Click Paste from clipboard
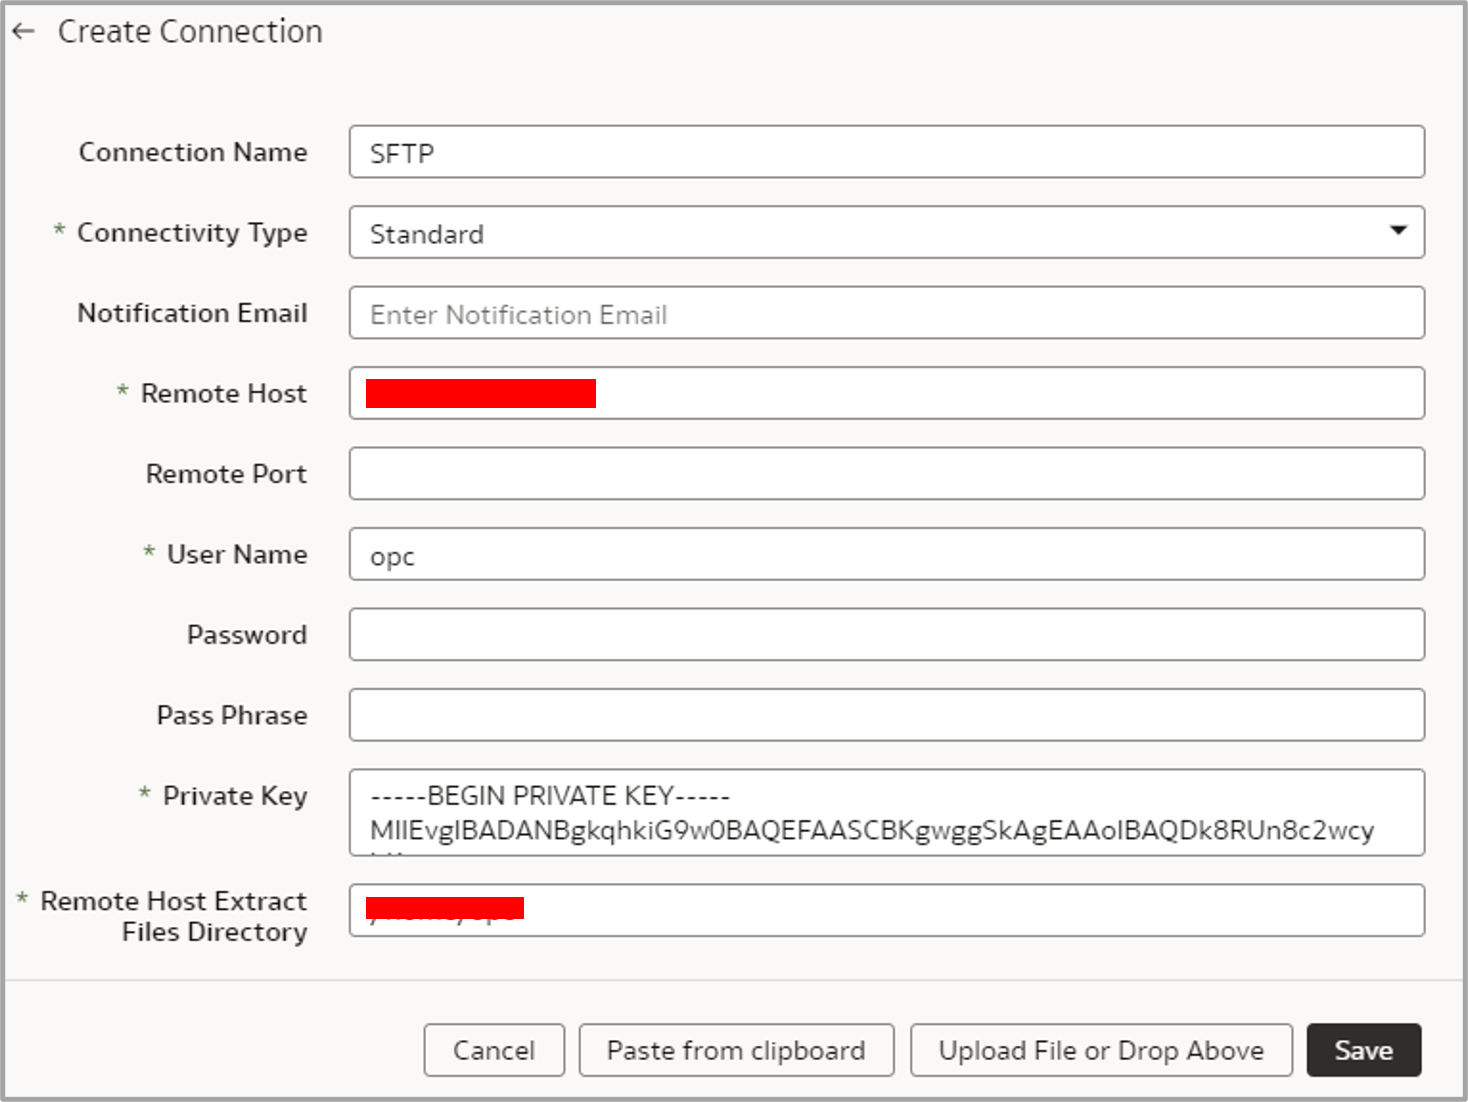 click(736, 1050)
